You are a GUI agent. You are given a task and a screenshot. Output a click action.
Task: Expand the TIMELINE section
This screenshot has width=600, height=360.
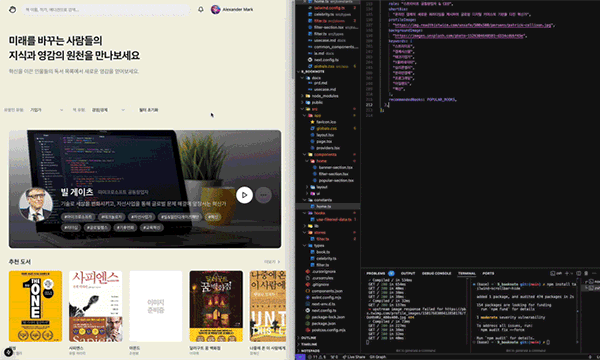click(x=309, y=344)
